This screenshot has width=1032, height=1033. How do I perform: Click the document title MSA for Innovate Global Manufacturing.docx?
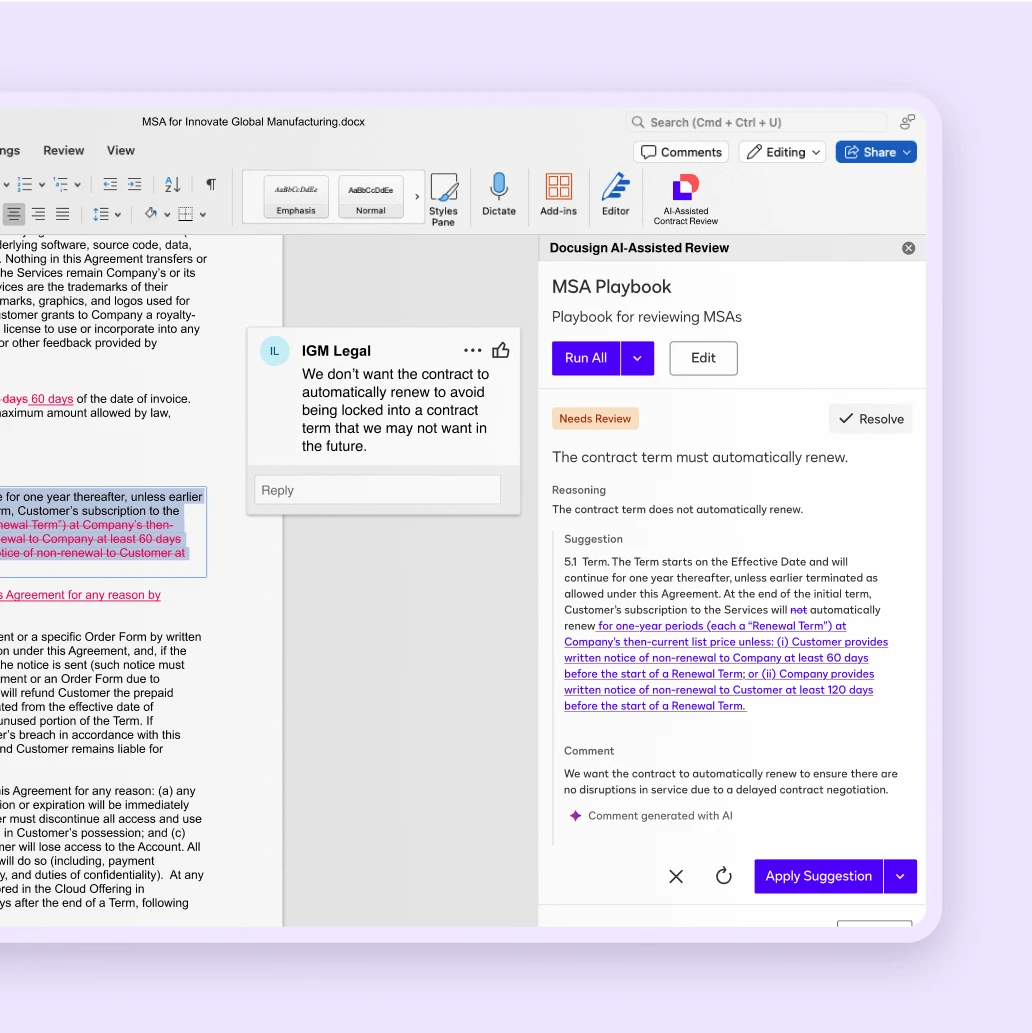point(253,122)
